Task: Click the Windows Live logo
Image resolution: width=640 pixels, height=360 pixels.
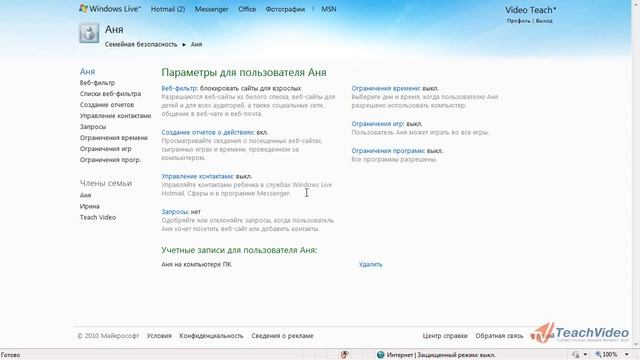Action: click(109, 9)
